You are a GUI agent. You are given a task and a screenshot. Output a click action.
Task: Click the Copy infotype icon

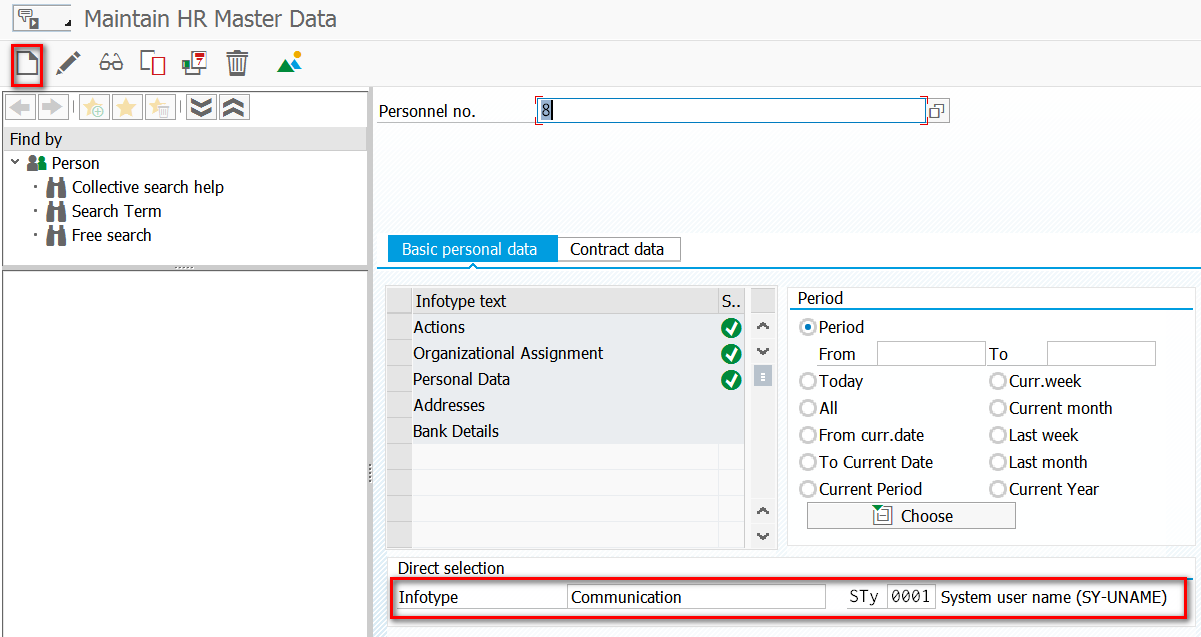tap(152, 64)
